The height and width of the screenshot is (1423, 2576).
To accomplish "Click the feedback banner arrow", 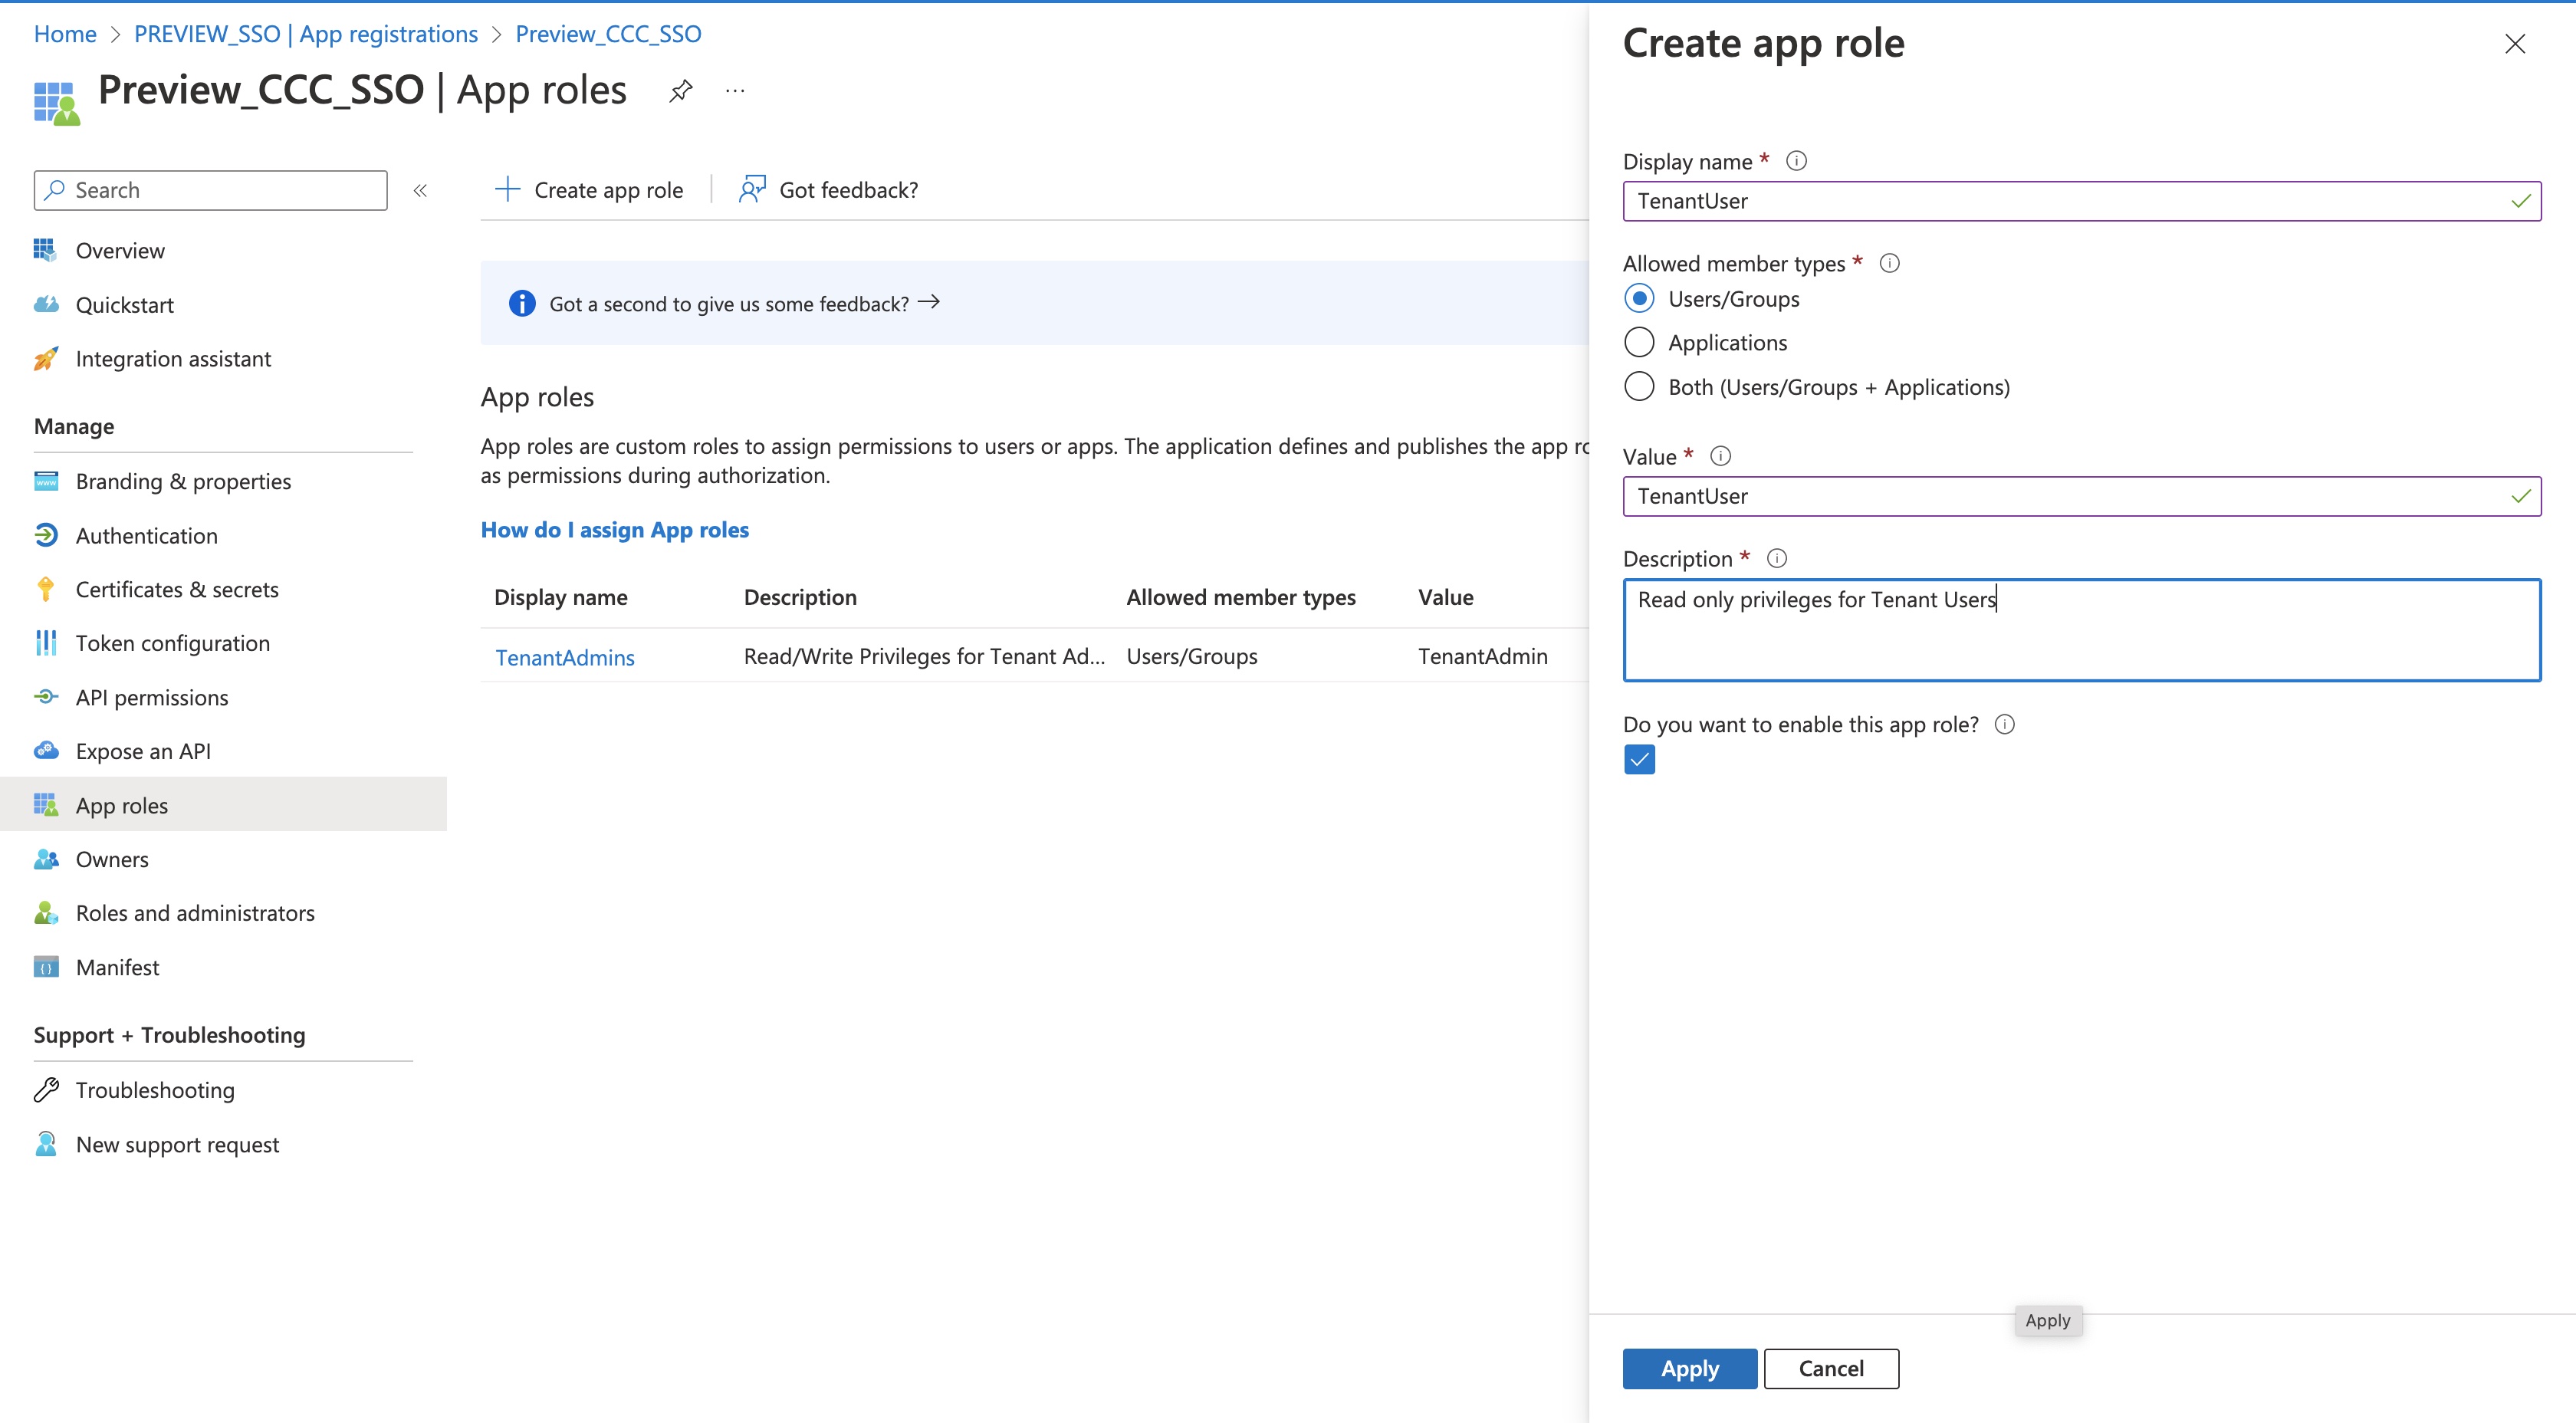I will click(x=929, y=302).
